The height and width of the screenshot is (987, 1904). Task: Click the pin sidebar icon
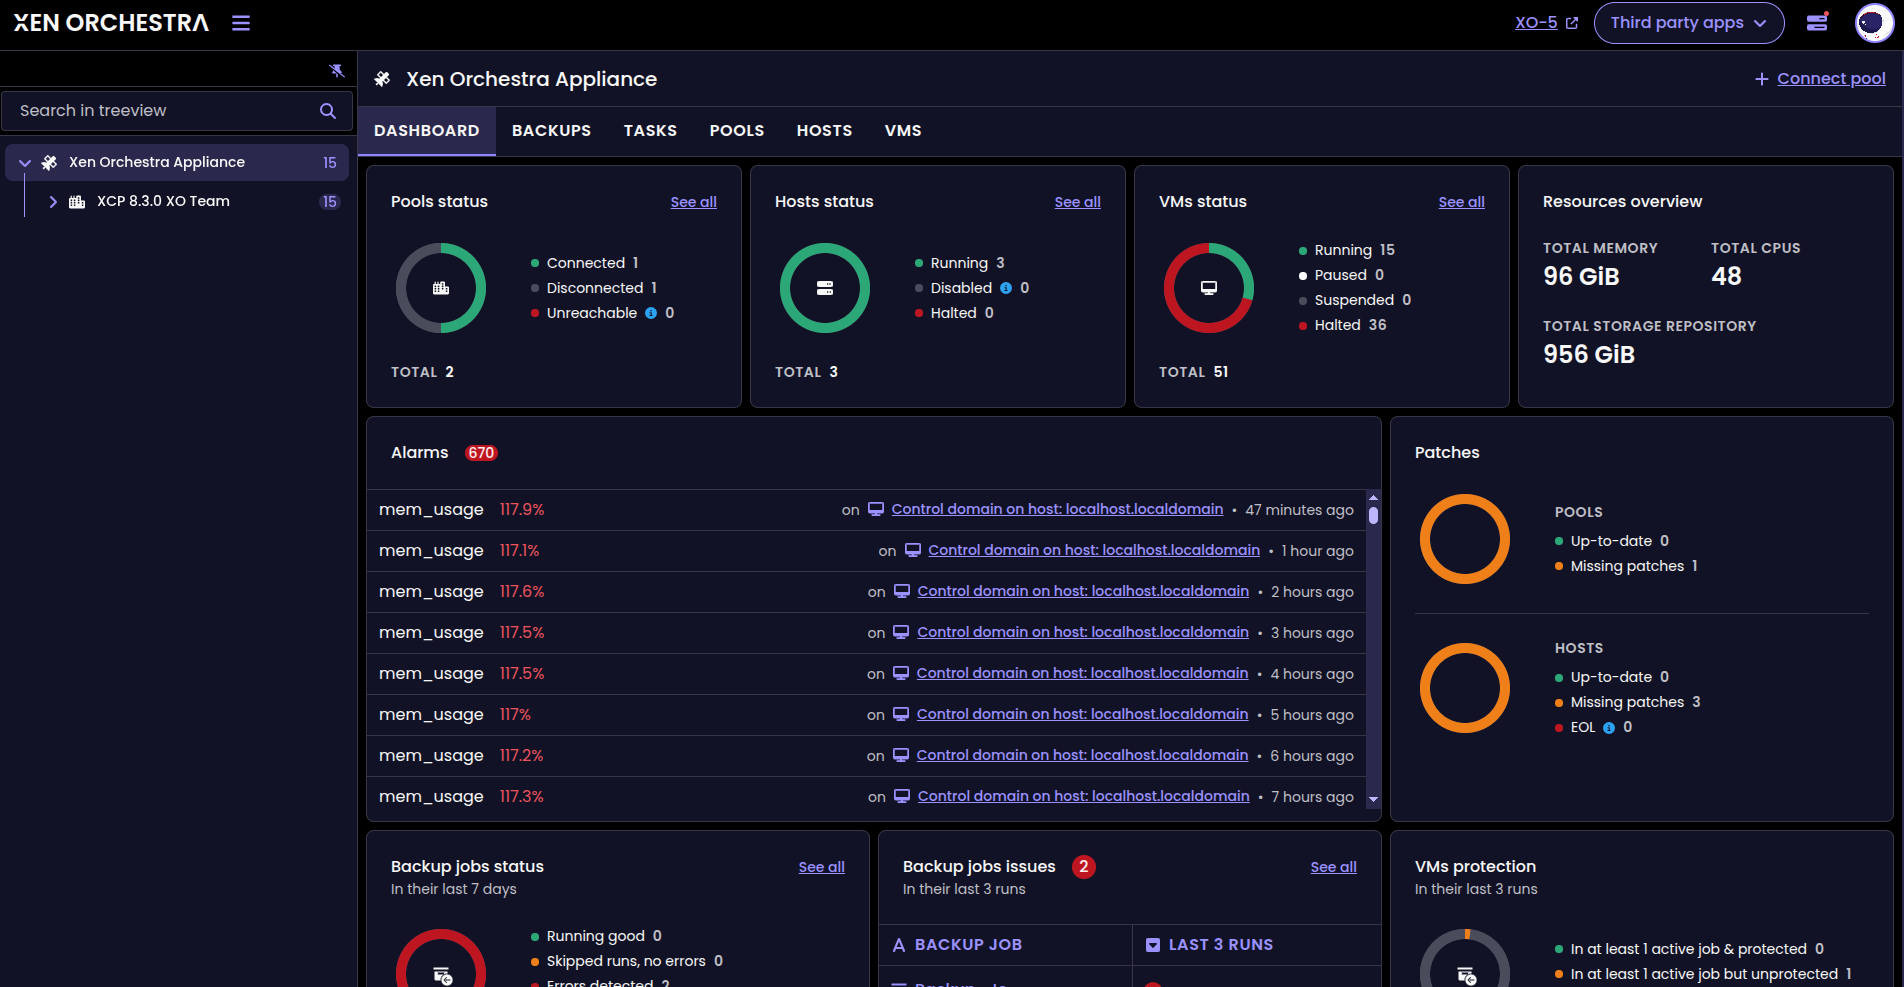pos(337,70)
